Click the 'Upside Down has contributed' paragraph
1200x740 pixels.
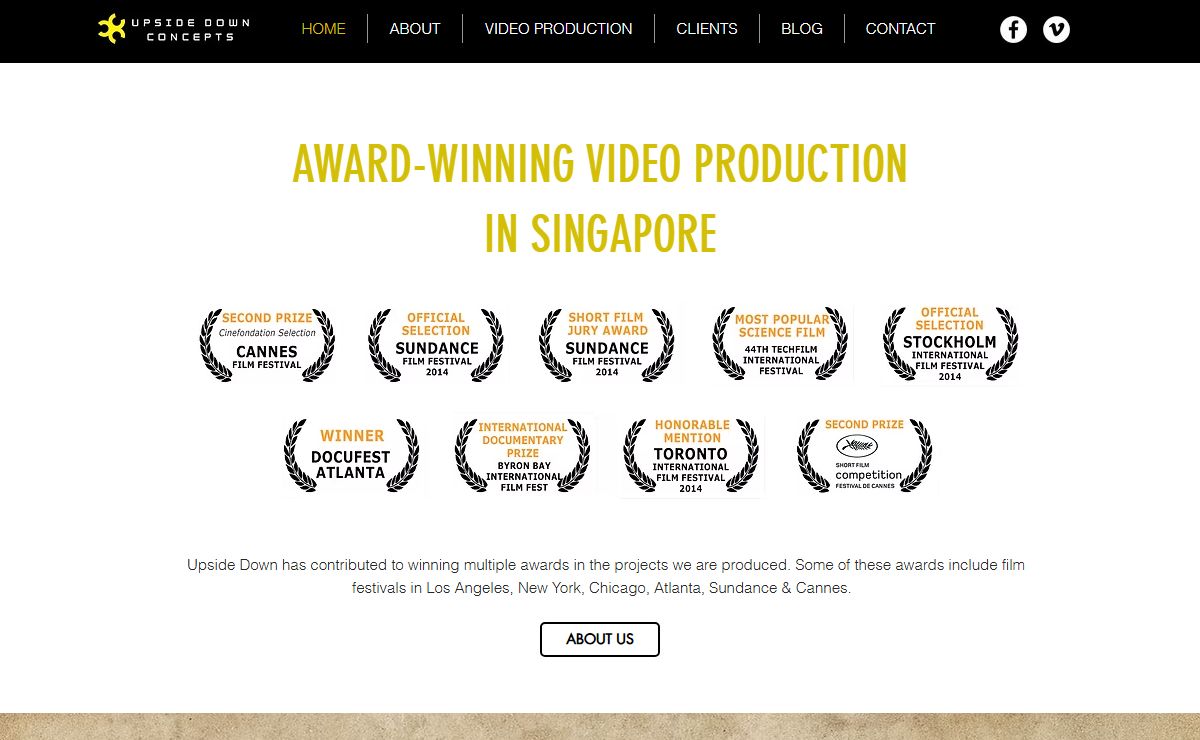coord(606,577)
